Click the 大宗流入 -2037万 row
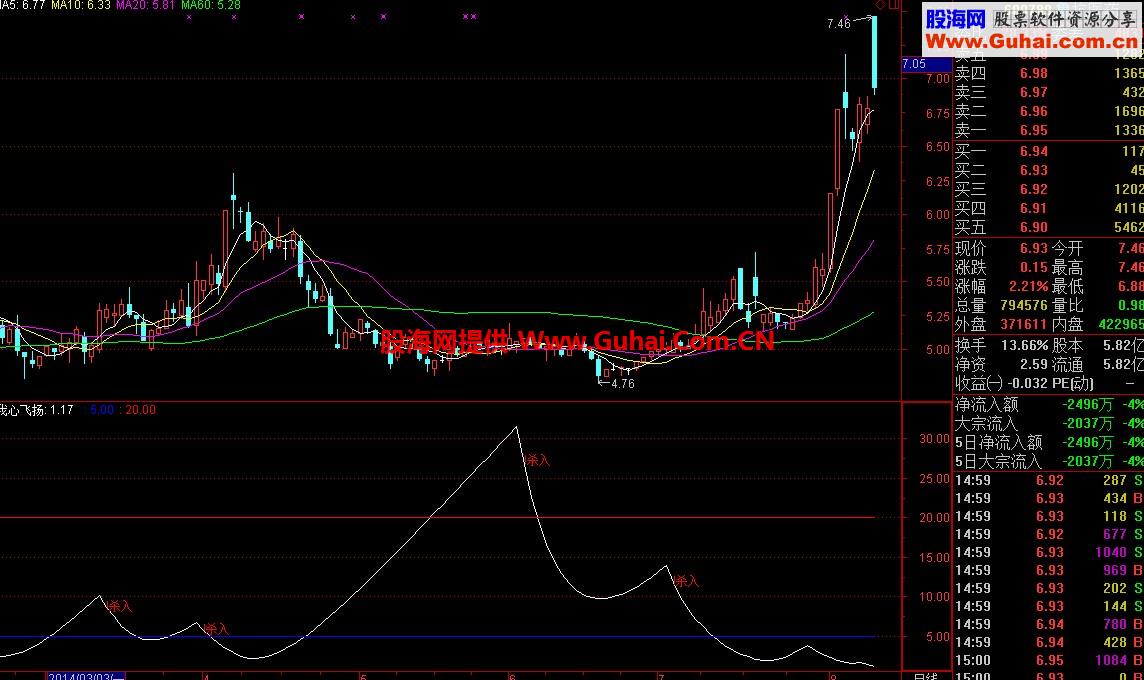Viewport: 1144px width, 680px height. tap(1049, 423)
